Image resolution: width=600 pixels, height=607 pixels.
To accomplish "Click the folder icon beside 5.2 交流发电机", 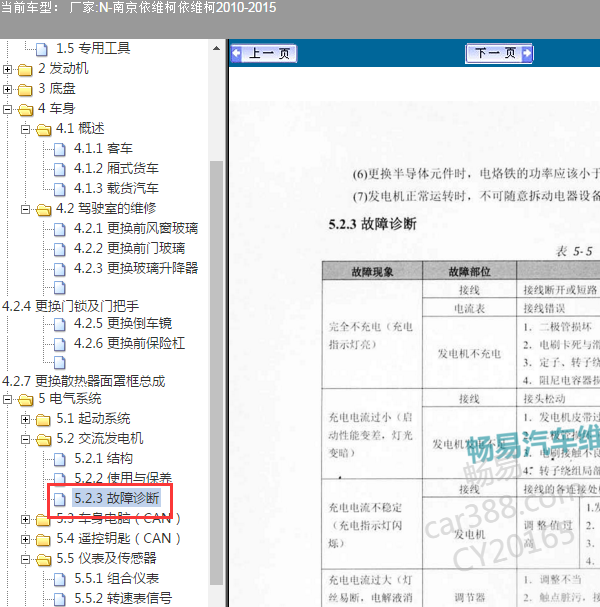I will [x=43, y=440].
